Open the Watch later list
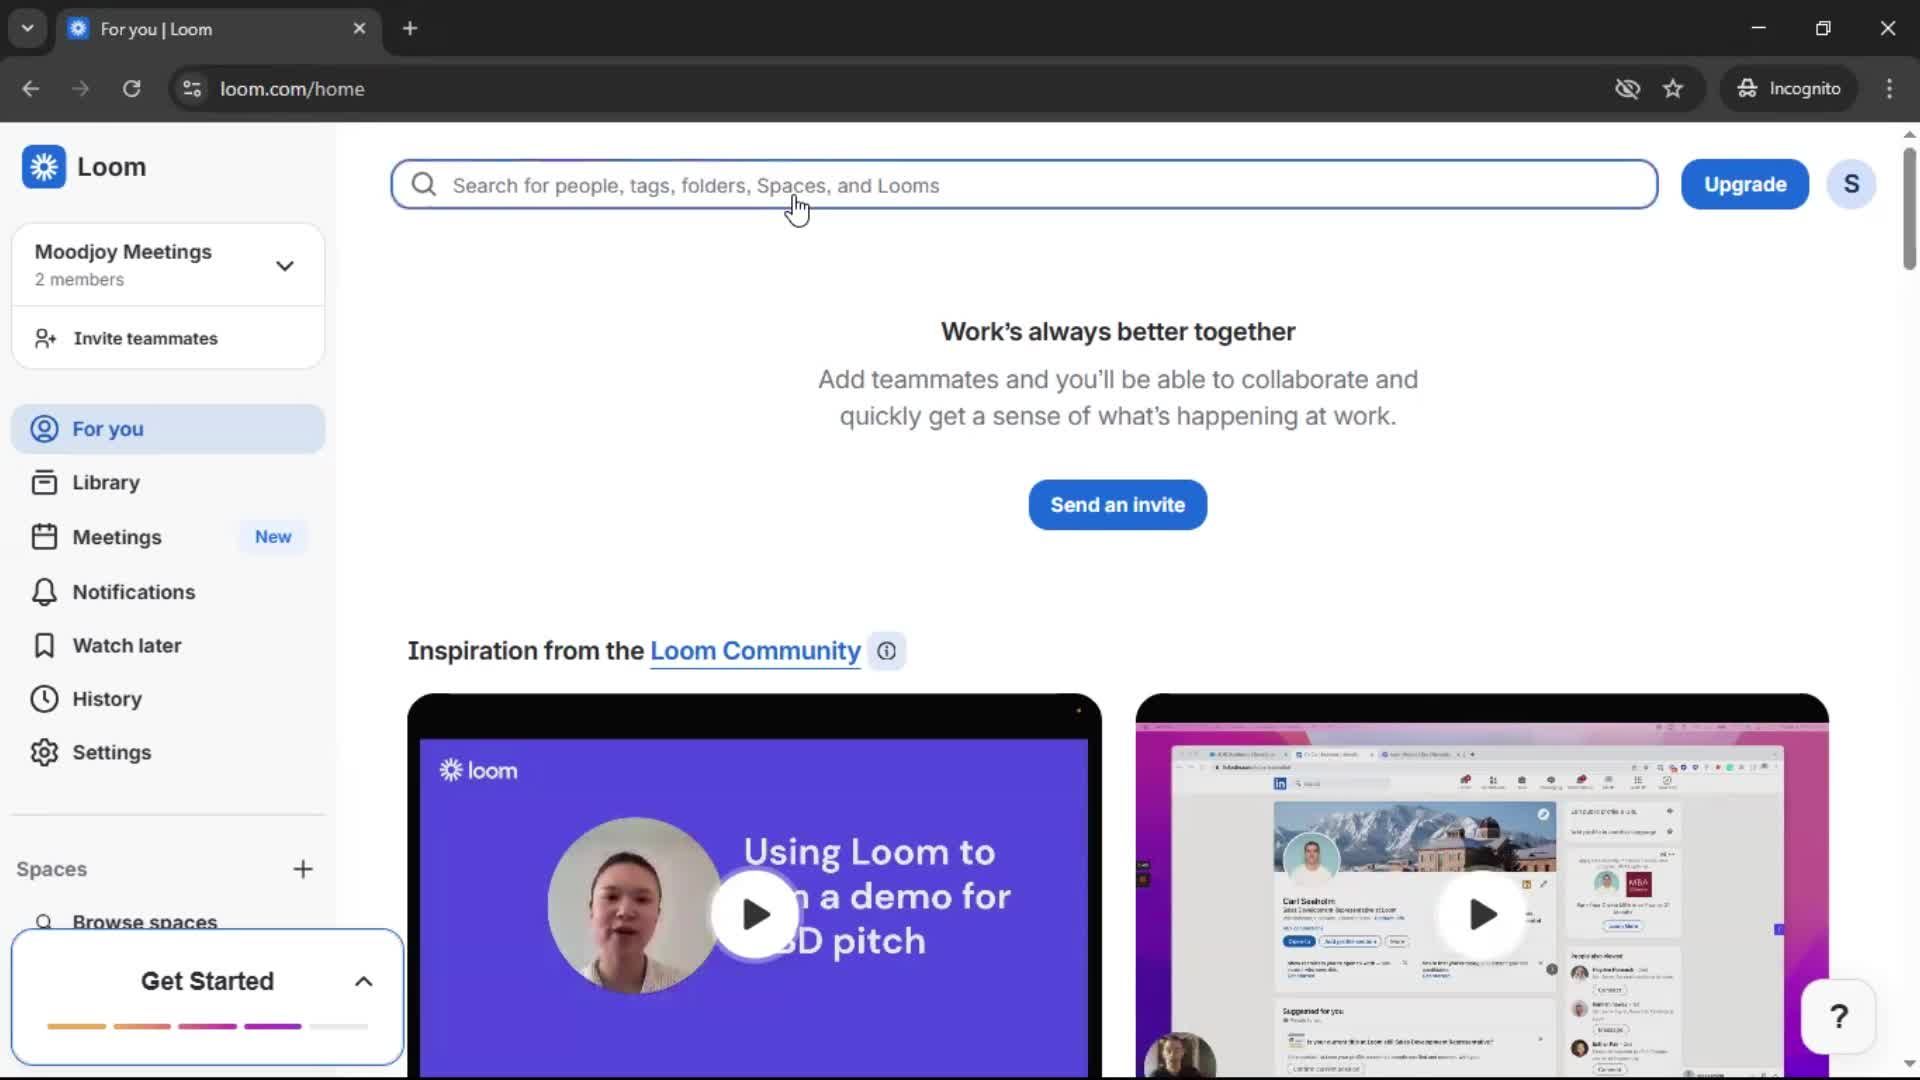 coord(127,645)
